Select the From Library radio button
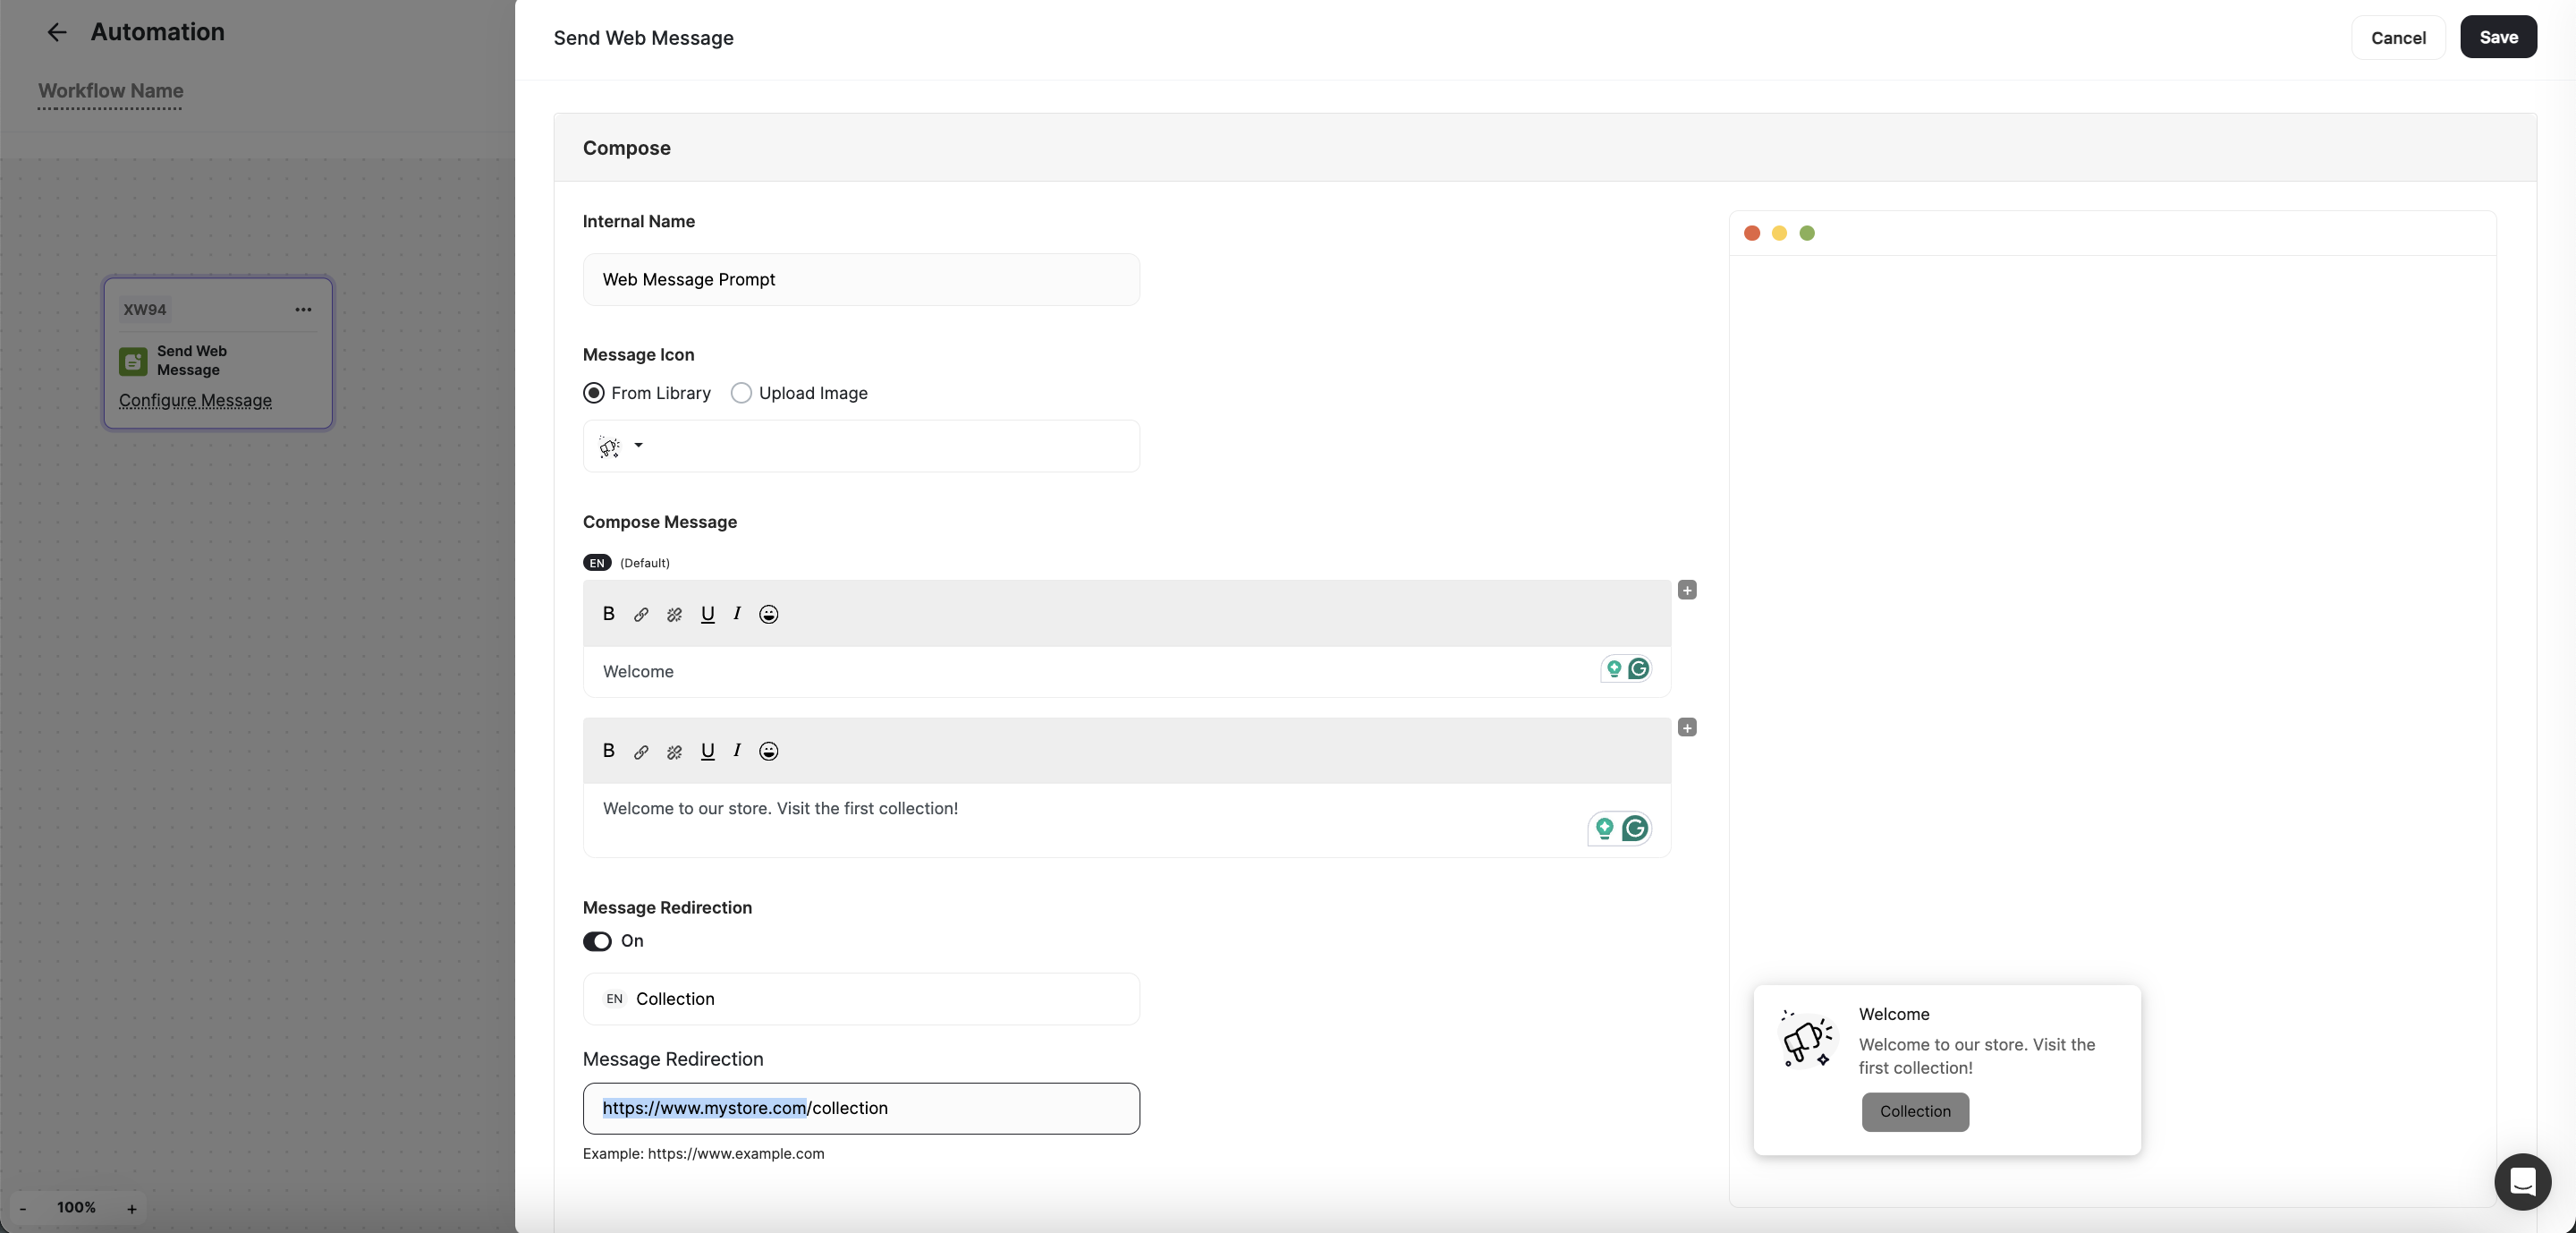This screenshot has height=1233, width=2576. tap(593, 392)
